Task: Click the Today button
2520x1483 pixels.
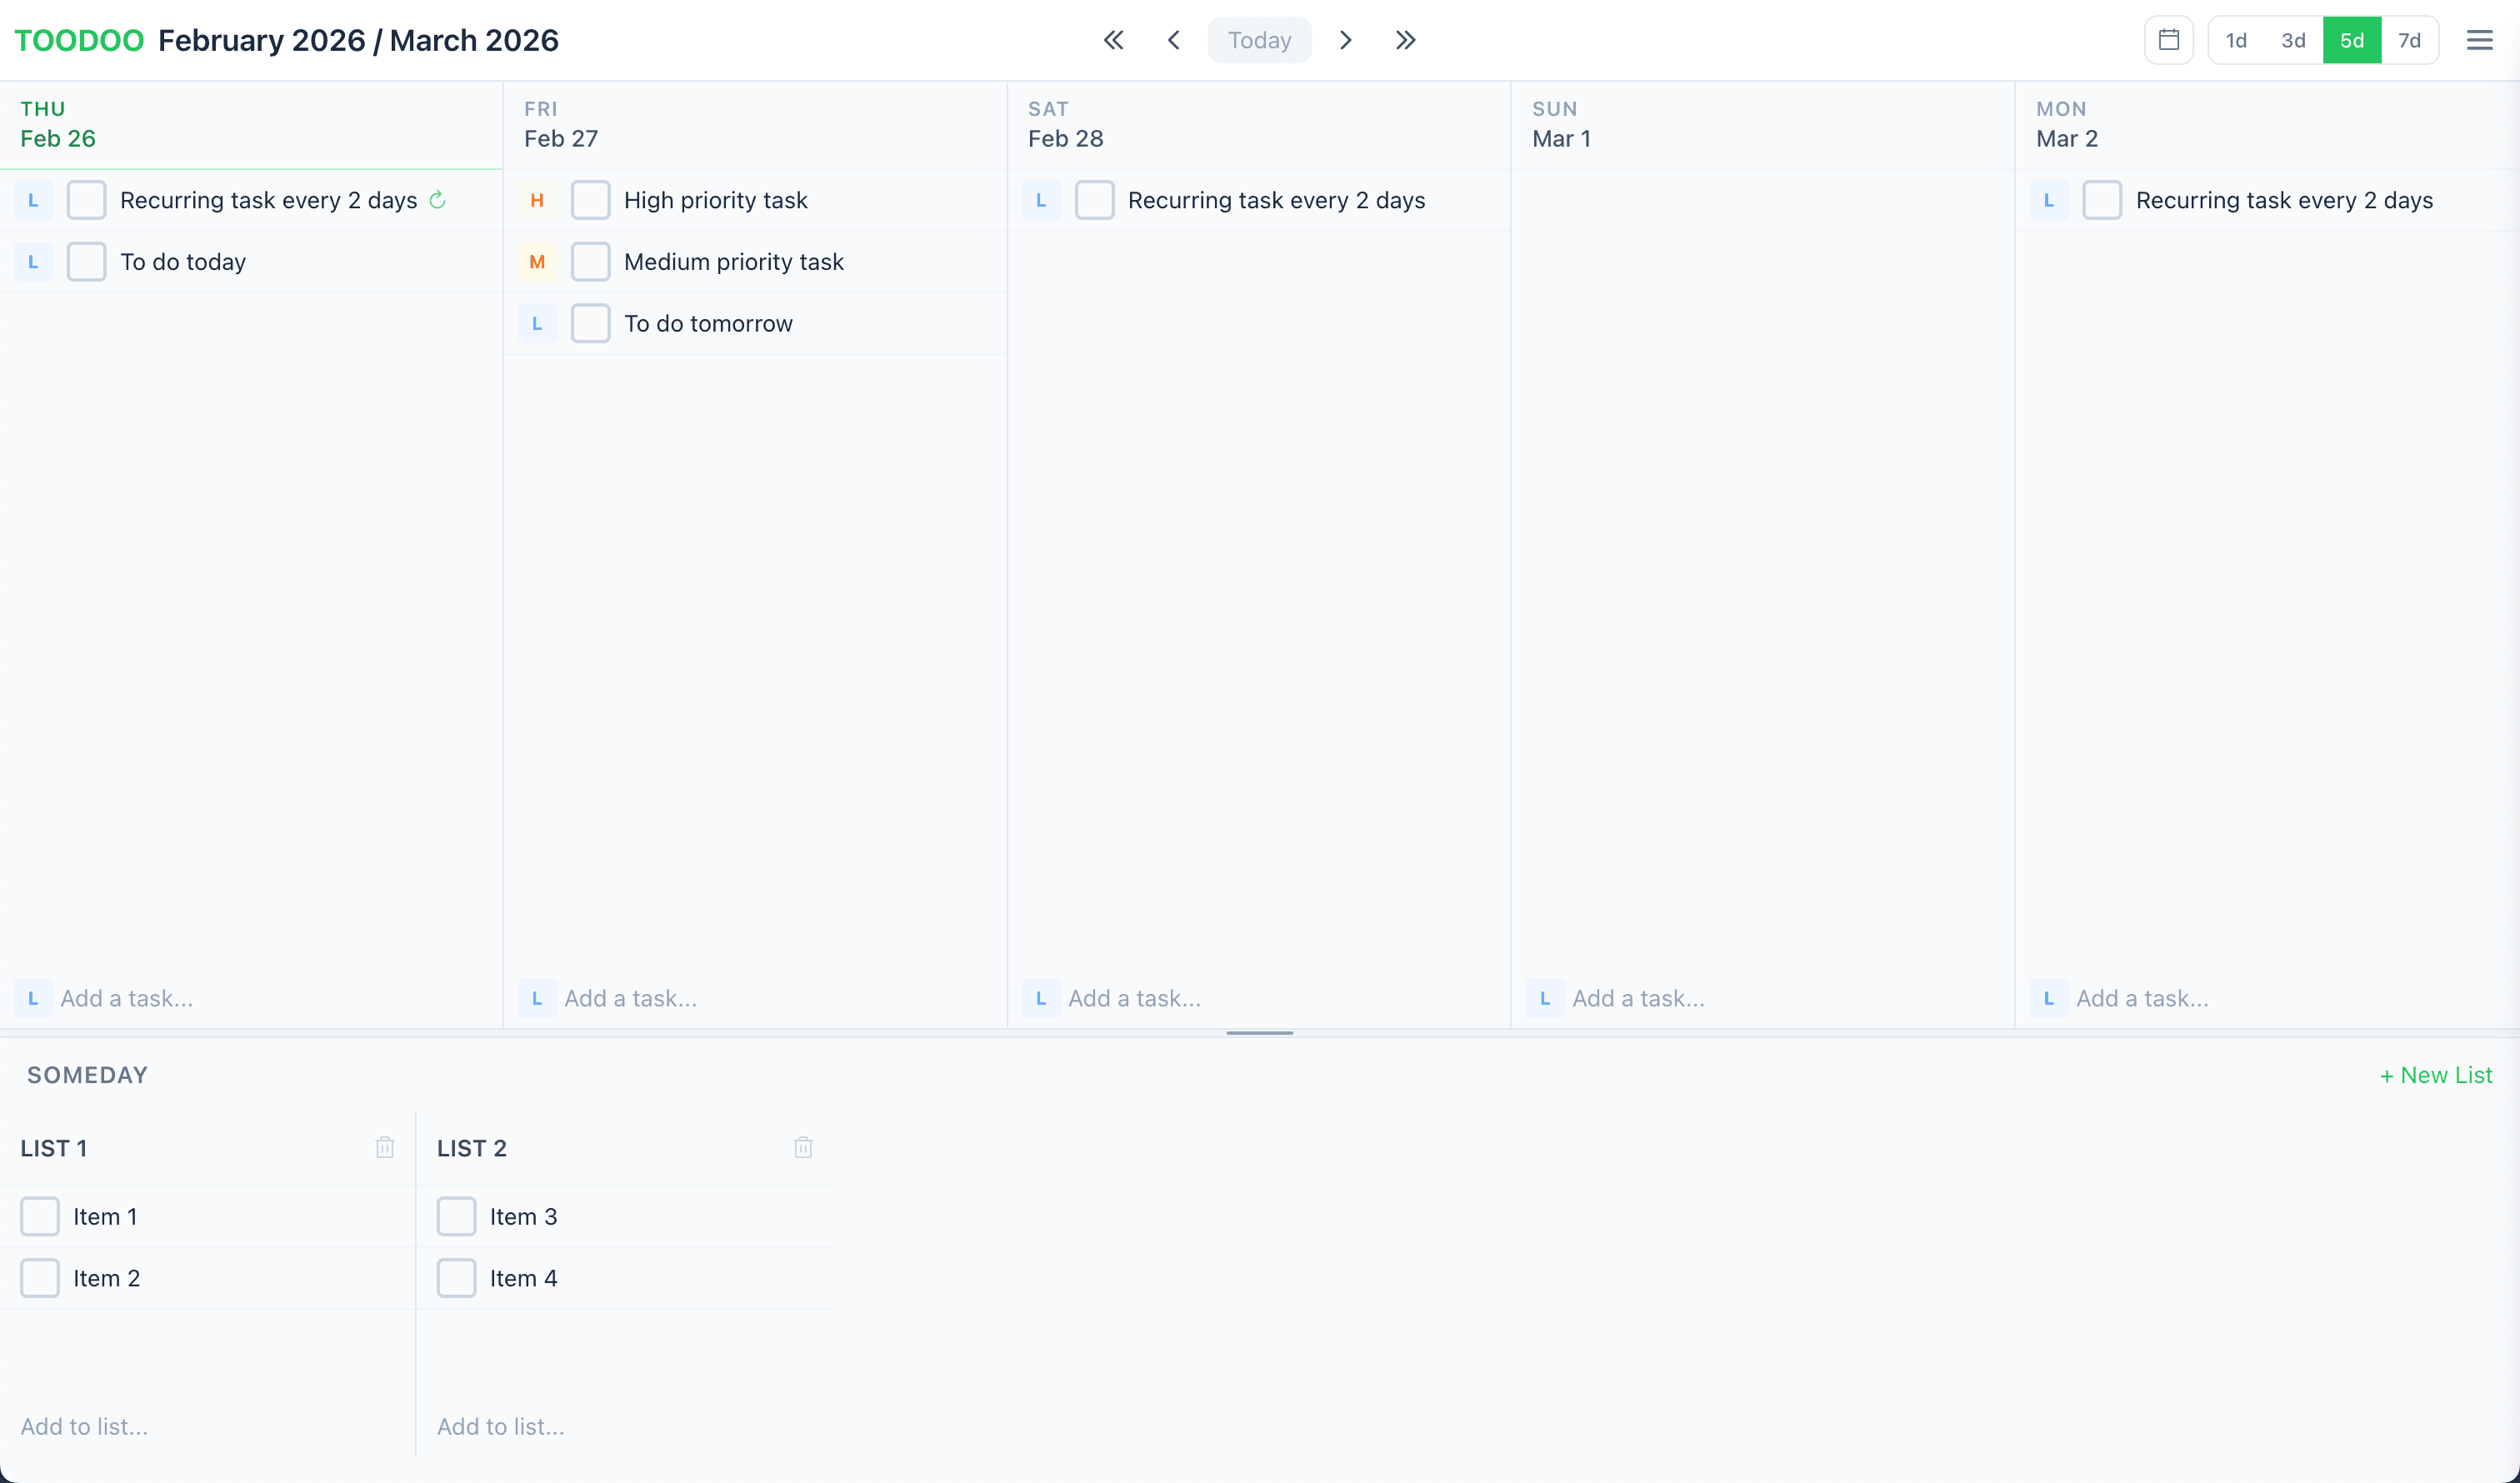Action: pyautogui.click(x=1259, y=40)
